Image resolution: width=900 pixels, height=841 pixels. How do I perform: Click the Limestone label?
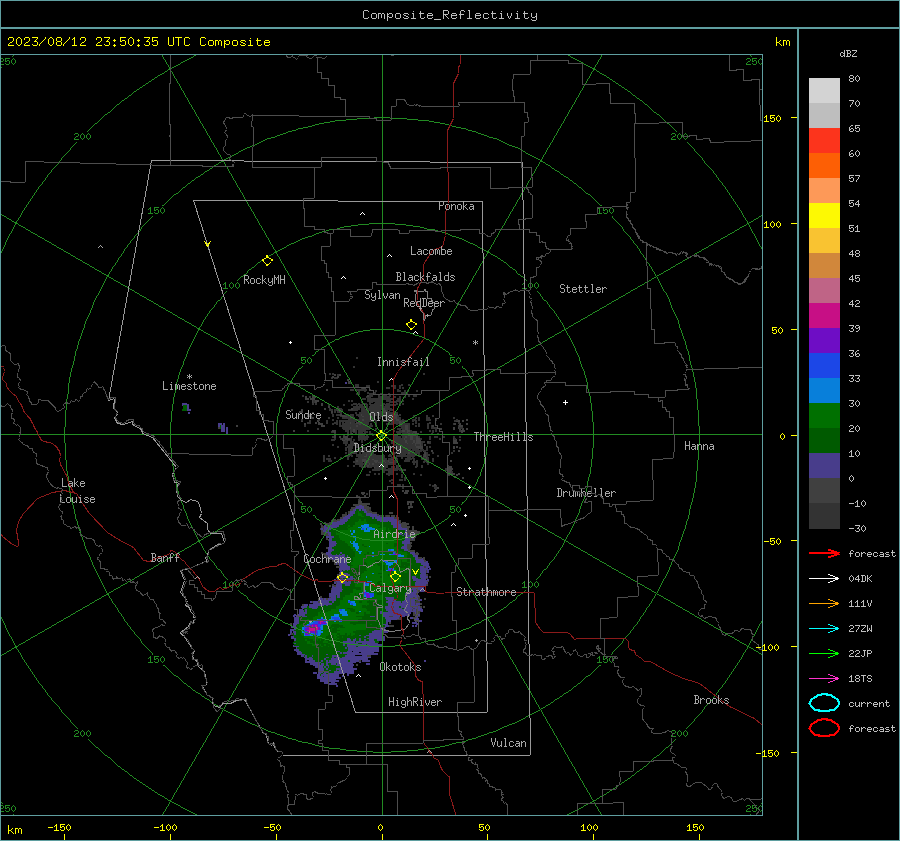189,386
